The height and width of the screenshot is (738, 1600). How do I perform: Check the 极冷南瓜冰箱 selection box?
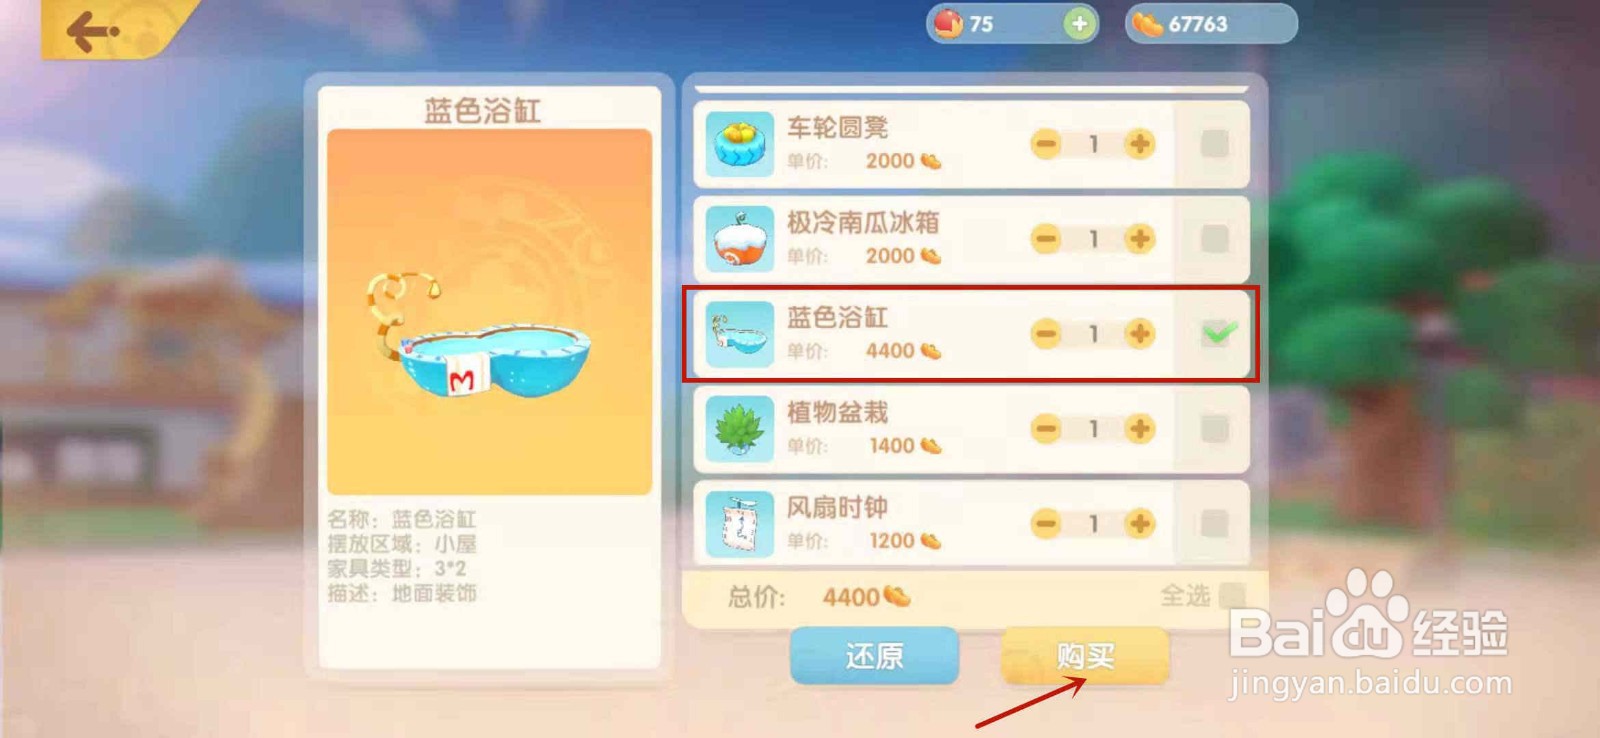point(1214,239)
